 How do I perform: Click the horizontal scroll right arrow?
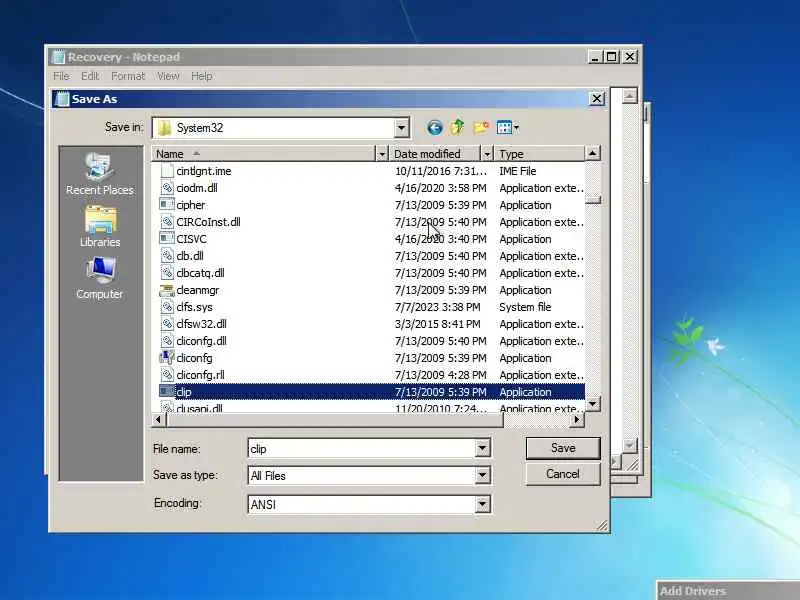(577, 419)
